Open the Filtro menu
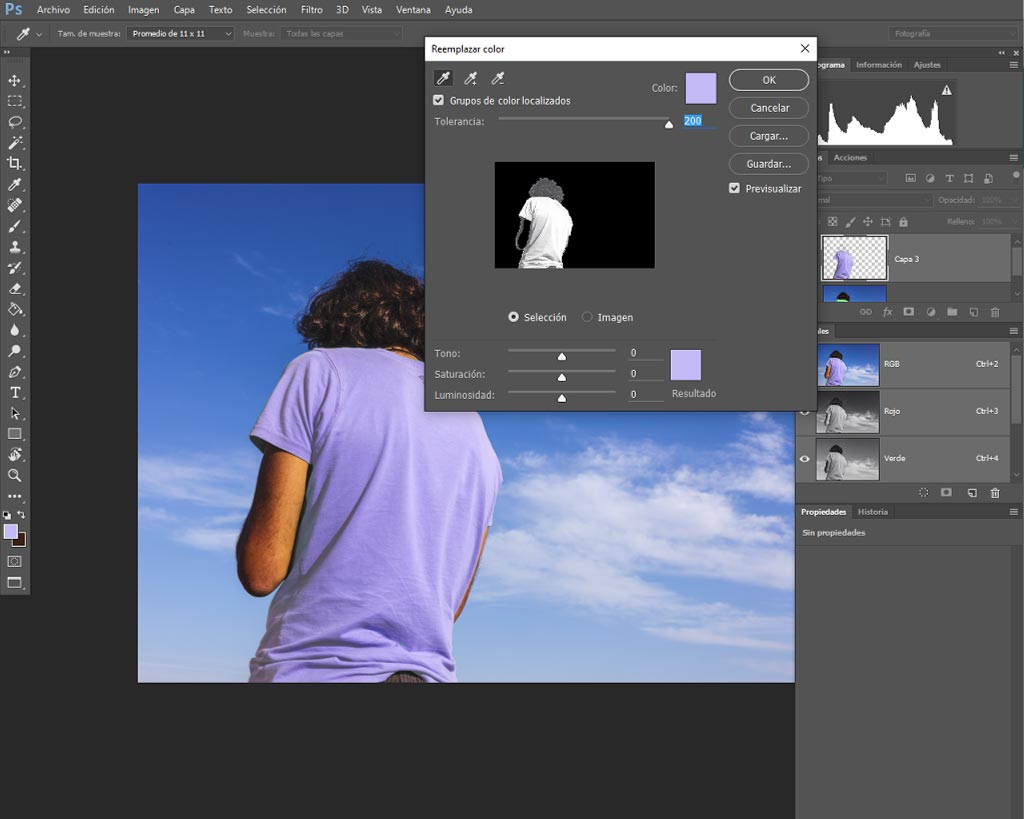The height and width of the screenshot is (819, 1024). point(312,10)
